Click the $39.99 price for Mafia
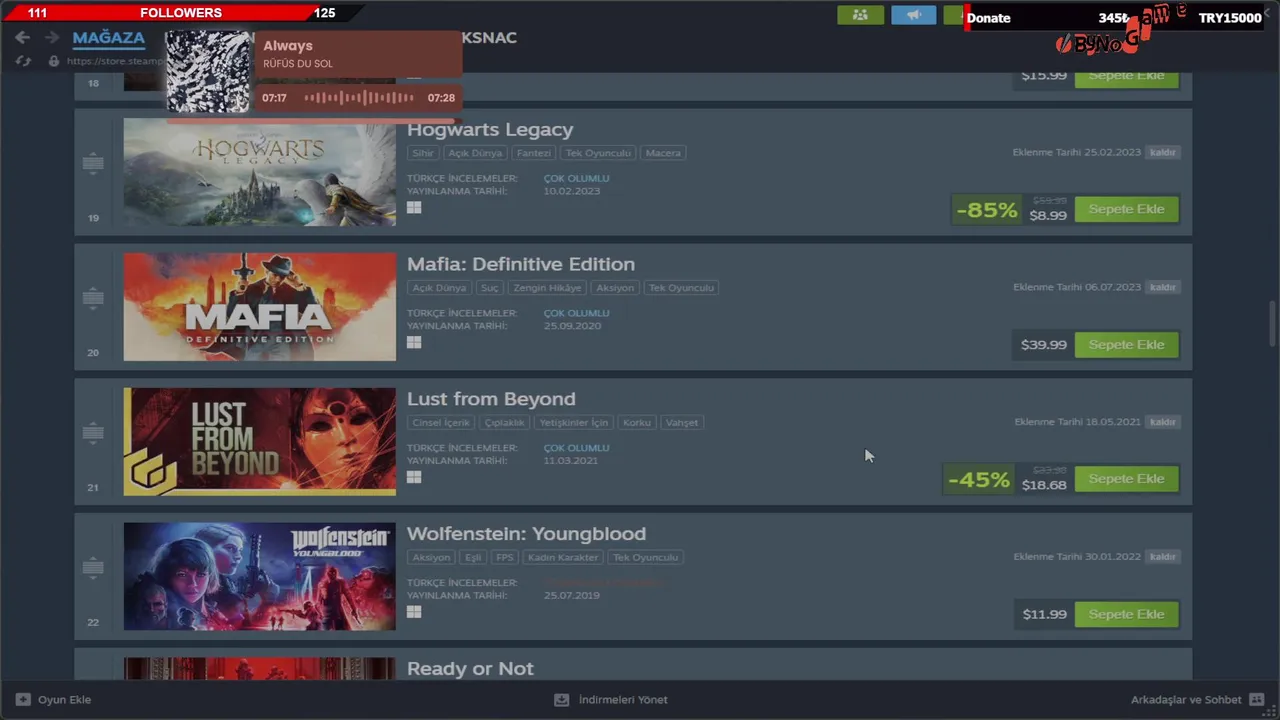This screenshot has width=1280, height=720. coord(1043,345)
